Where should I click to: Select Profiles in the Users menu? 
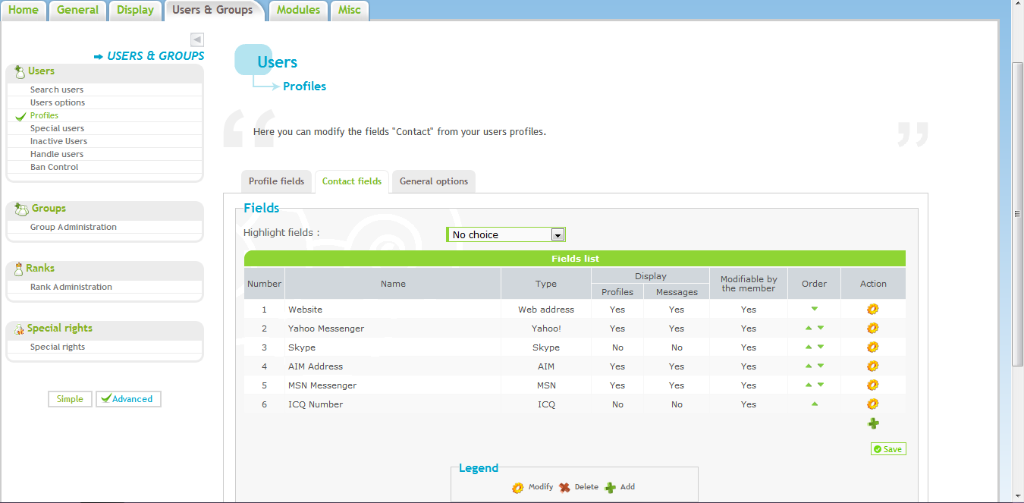click(44, 116)
